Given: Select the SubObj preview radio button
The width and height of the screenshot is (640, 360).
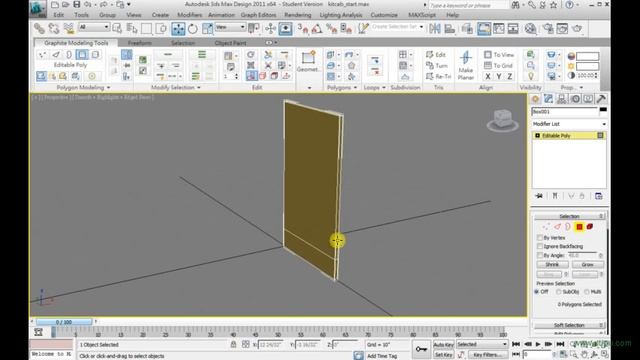Looking at the screenshot, I should tap(558, 292).
